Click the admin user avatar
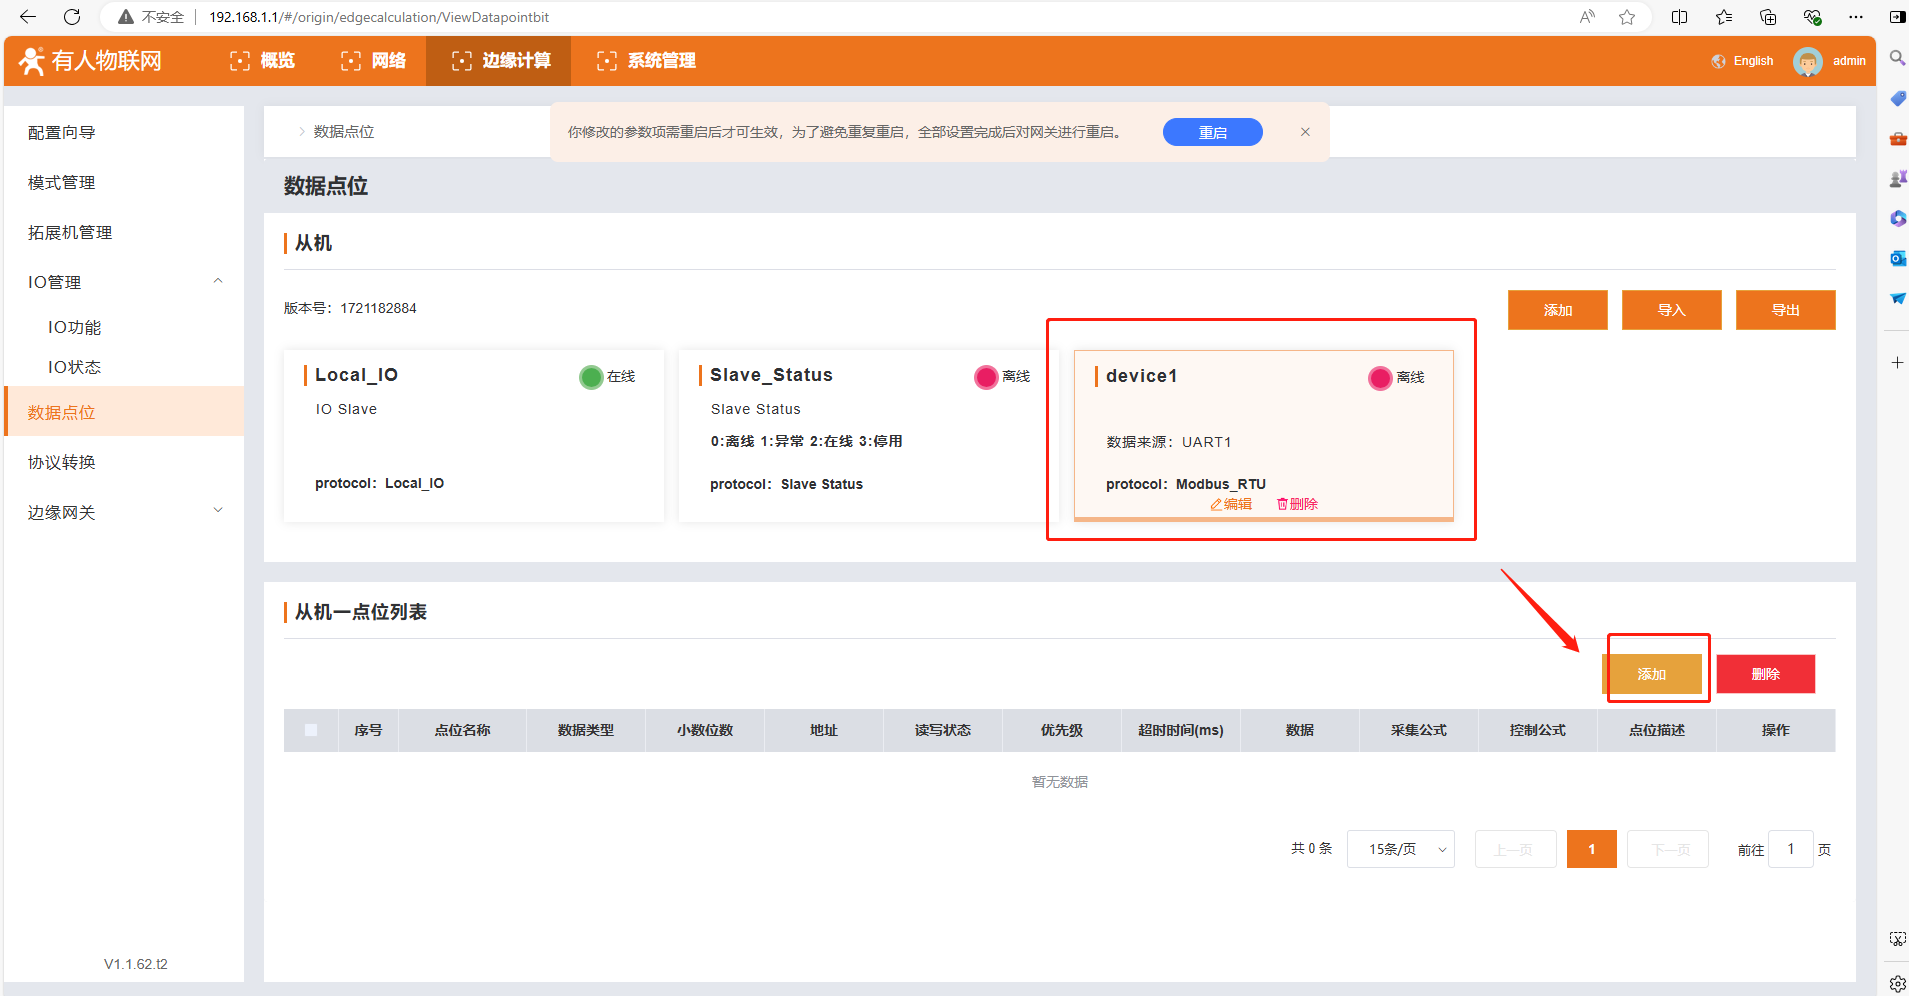Screen dimensions: 1909x996 1807,61
